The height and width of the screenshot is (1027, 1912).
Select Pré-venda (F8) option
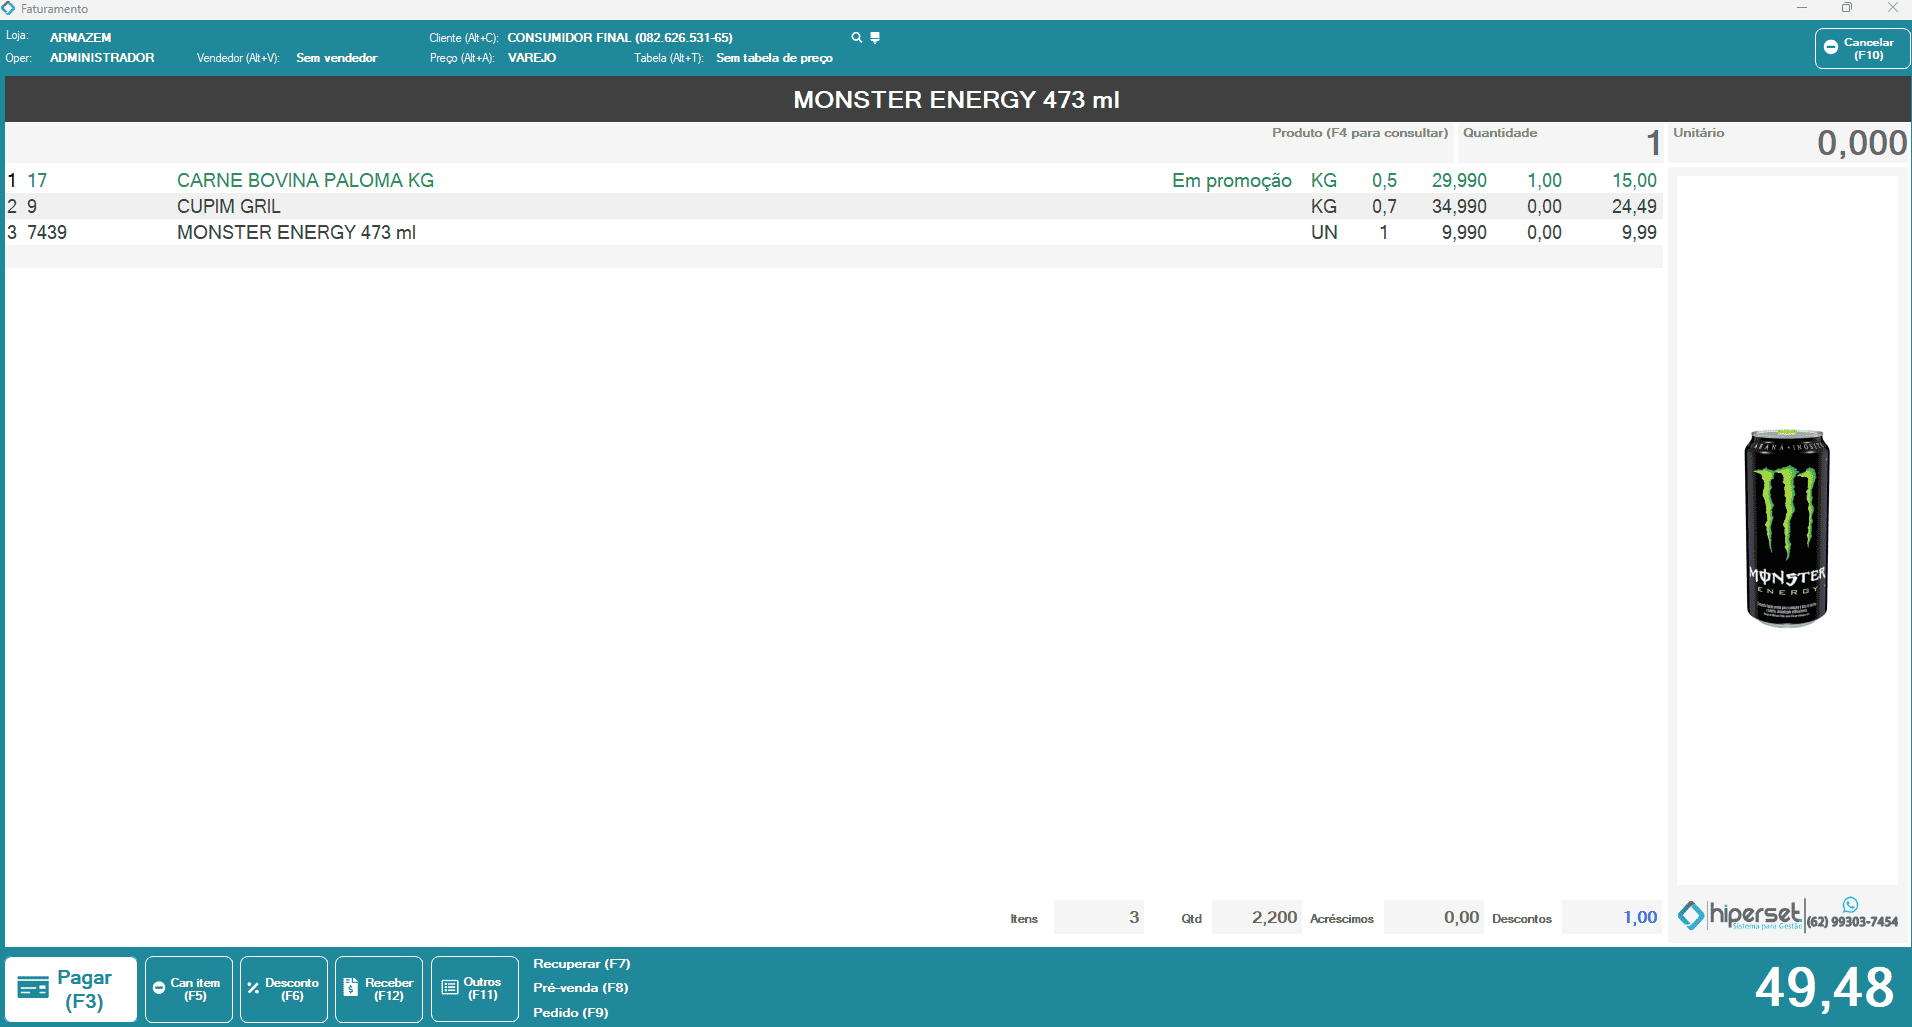580,988
